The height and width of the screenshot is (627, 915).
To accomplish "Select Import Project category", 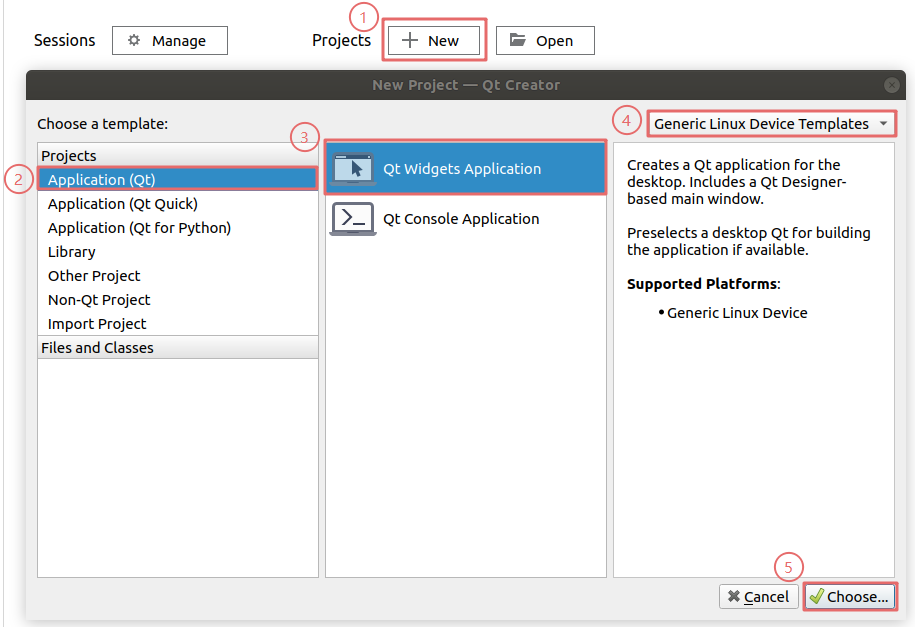I will point(97,324).
